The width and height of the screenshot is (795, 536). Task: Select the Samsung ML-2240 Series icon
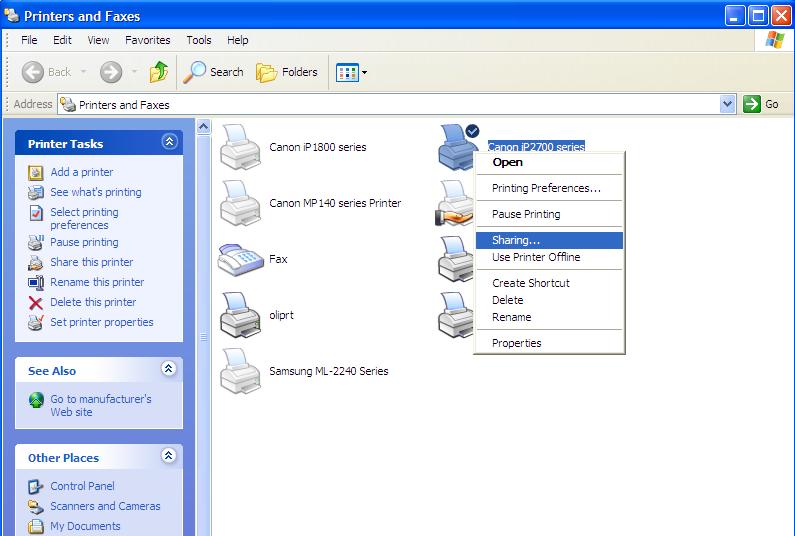(240, 371)
